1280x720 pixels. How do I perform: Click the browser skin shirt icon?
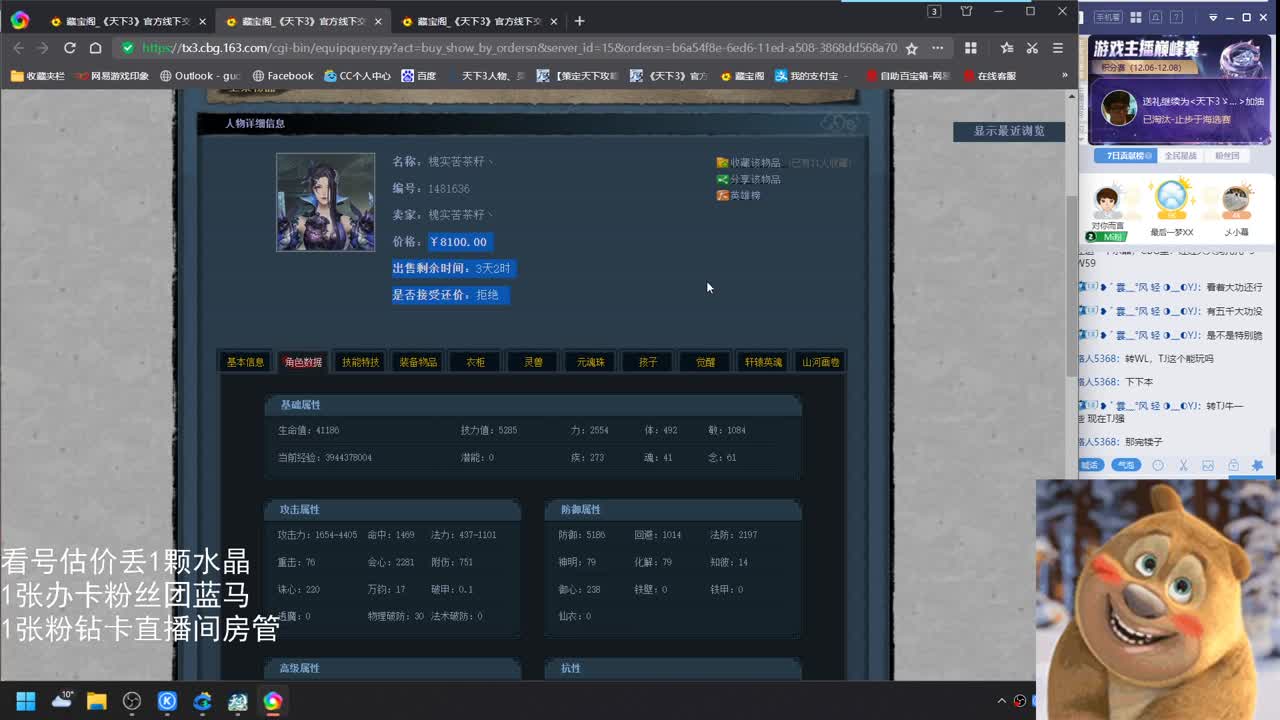pos(966,12)
